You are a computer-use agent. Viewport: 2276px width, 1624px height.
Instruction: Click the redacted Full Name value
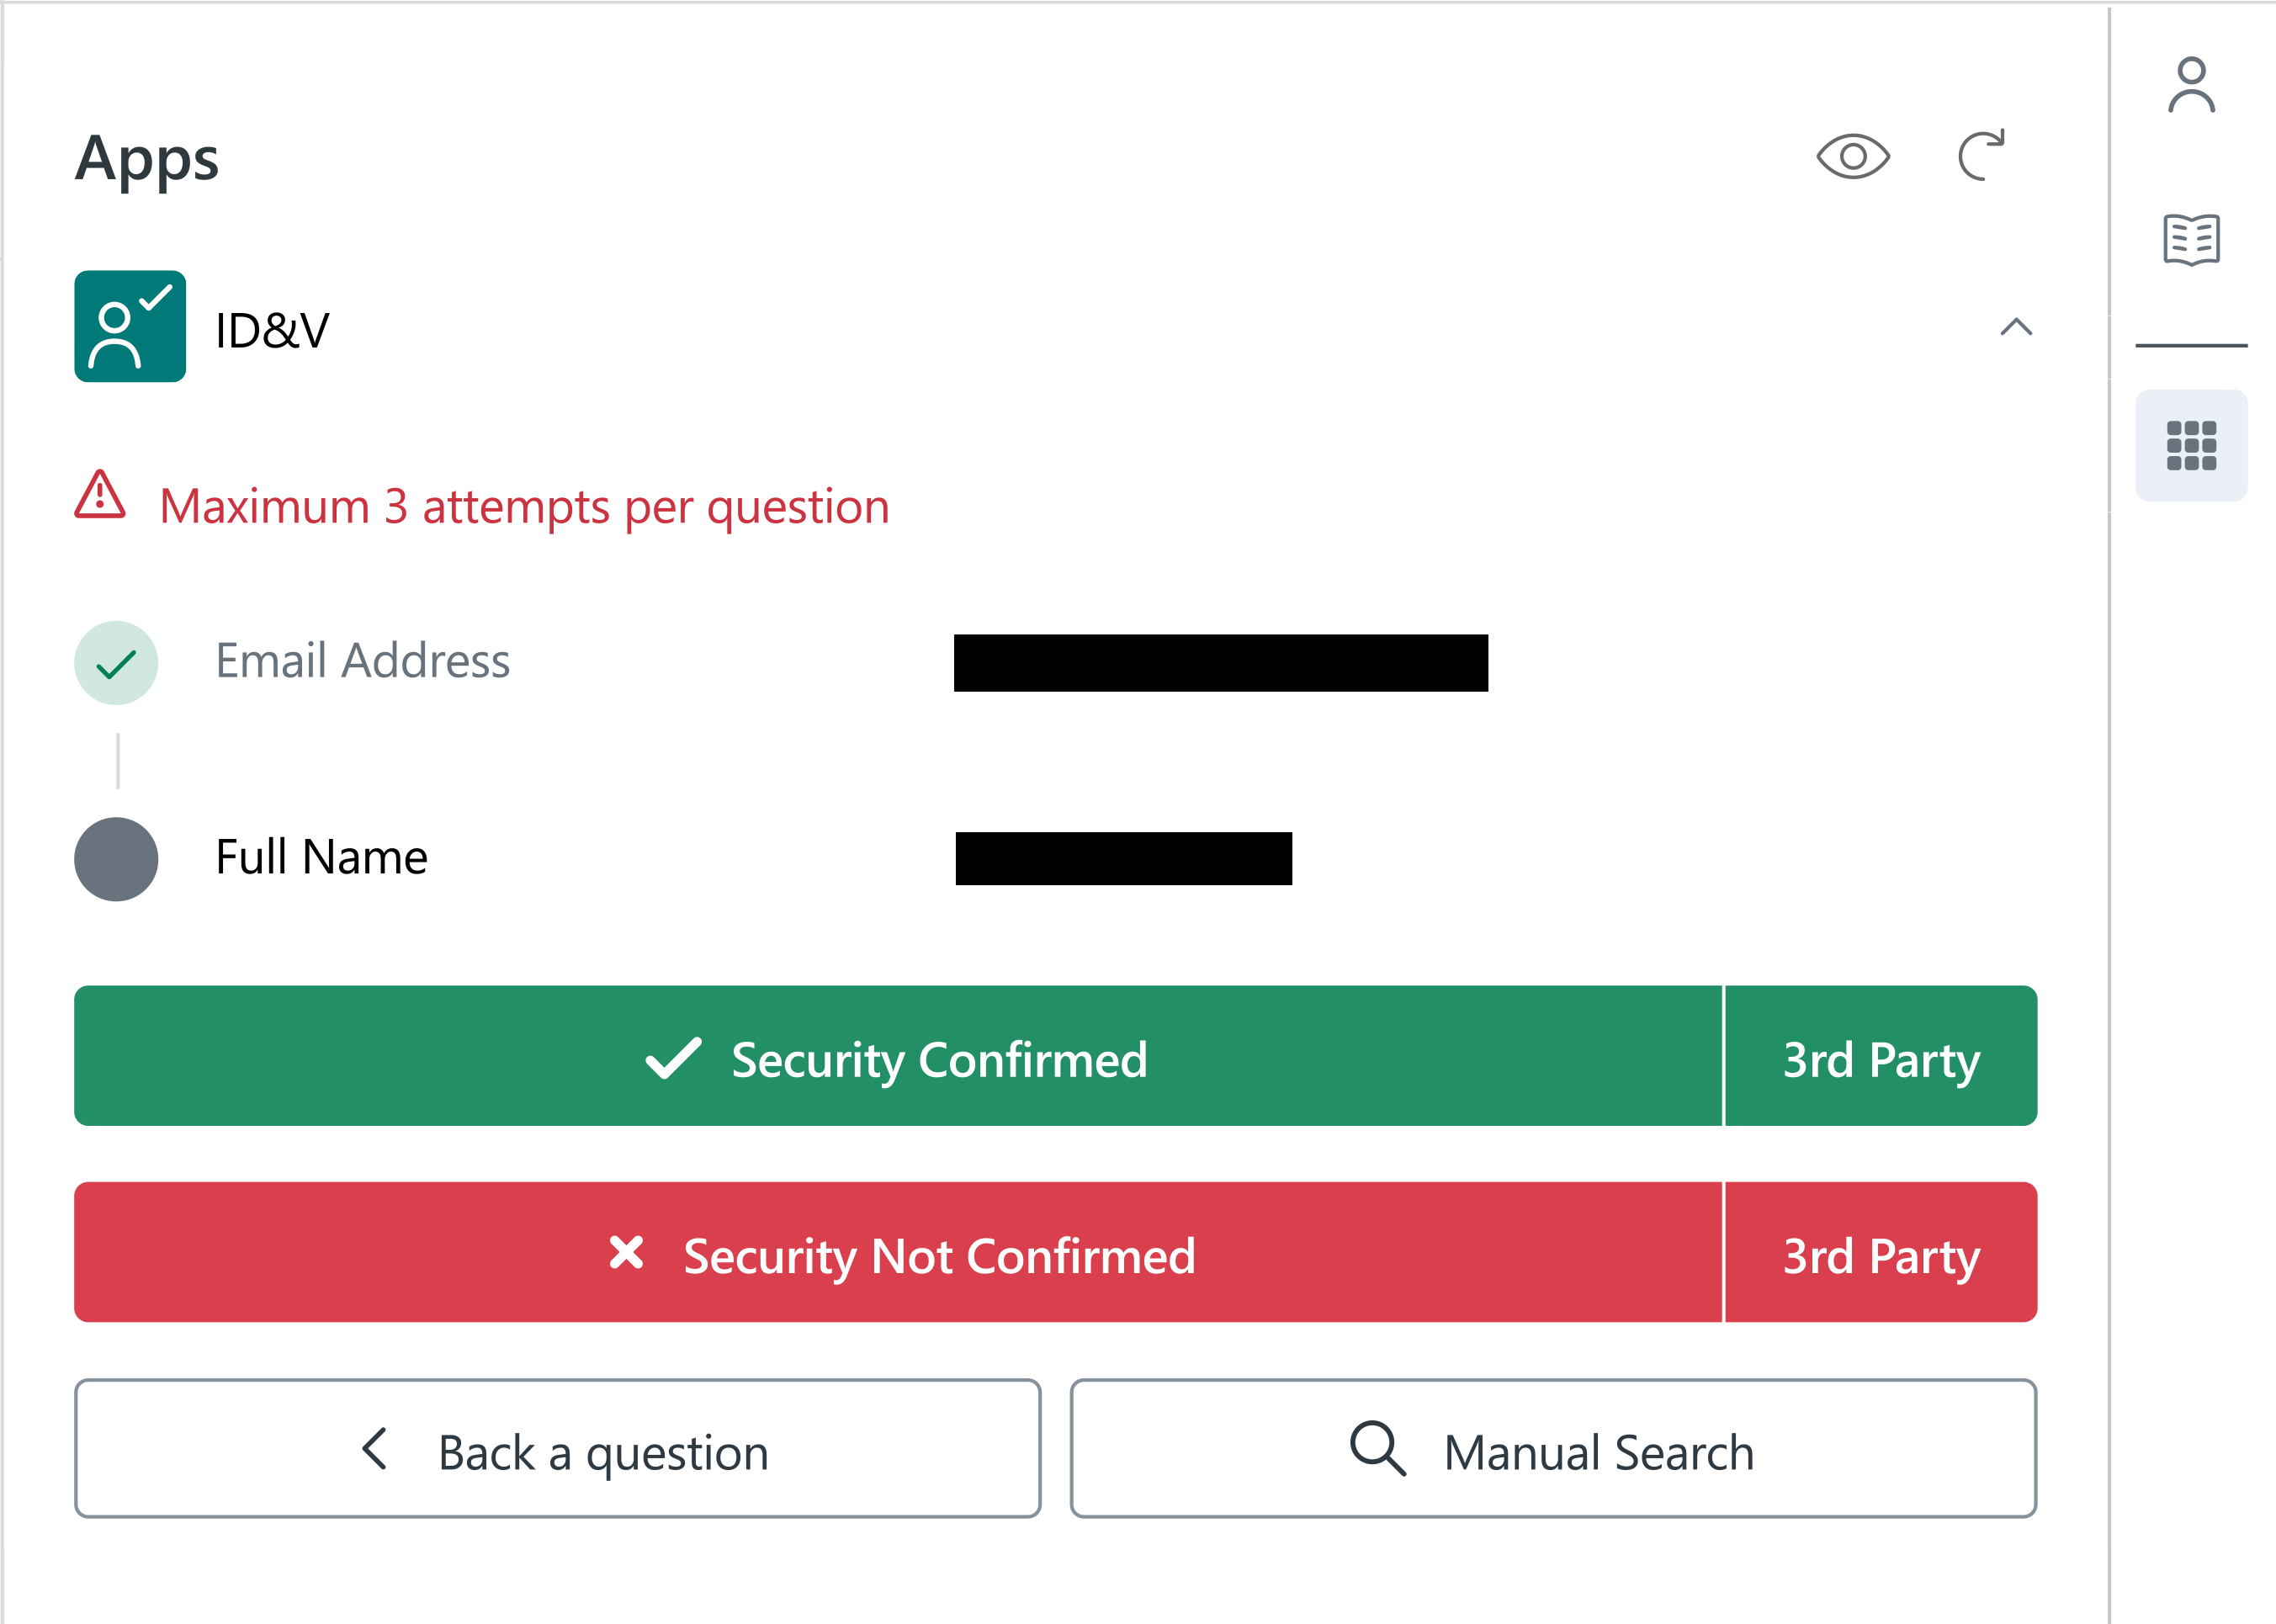[x=1123, y=859]
